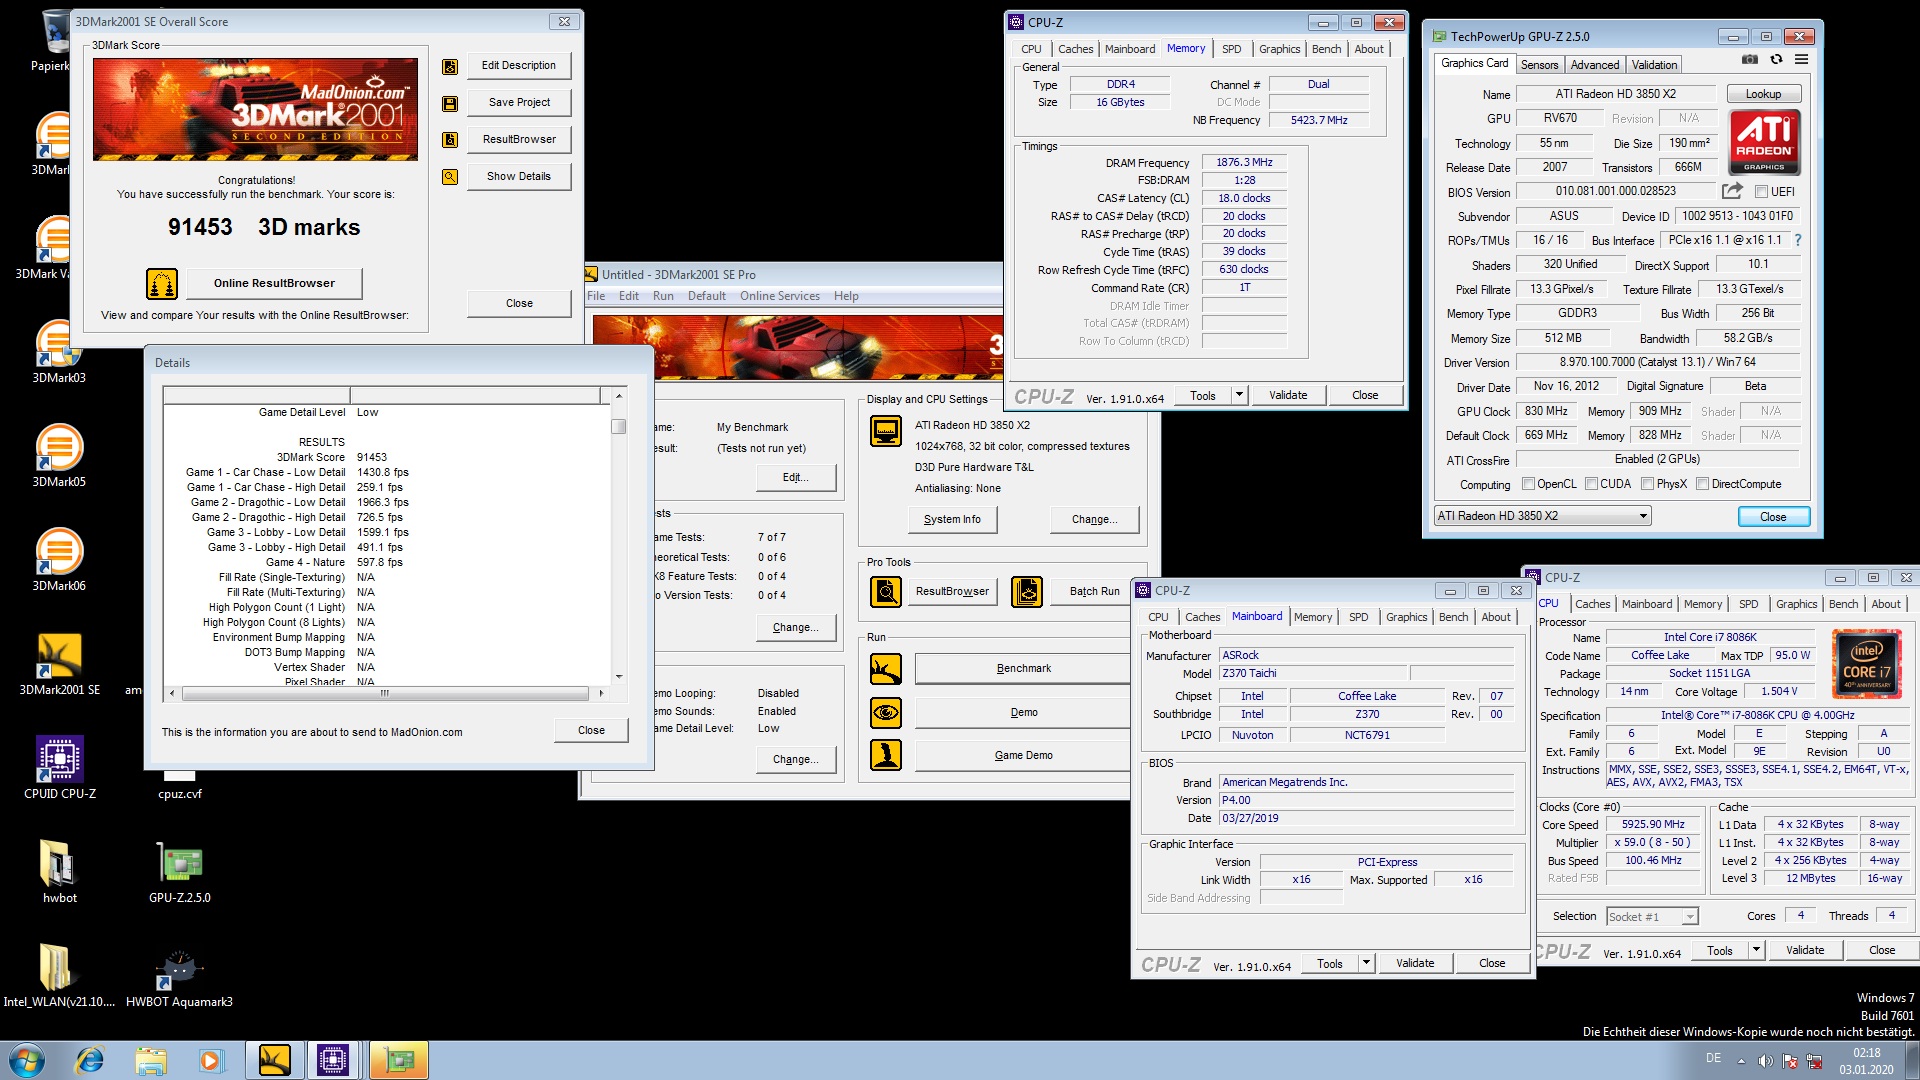
Task: Open the Socket #1 selection dropdown
Action: point(1652,916)
